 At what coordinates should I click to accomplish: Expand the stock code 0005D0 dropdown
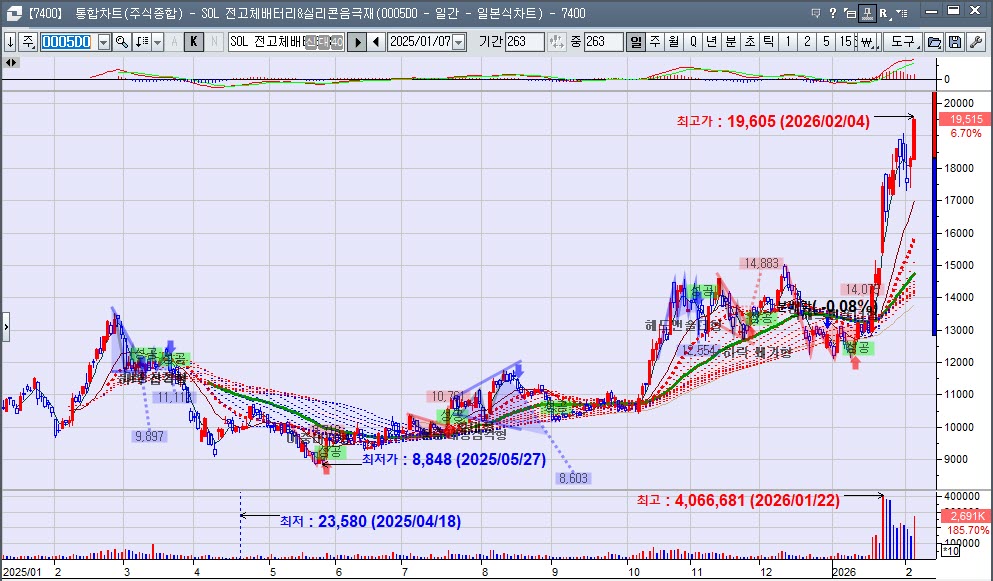pyautogui.click(x=103, y=42)
